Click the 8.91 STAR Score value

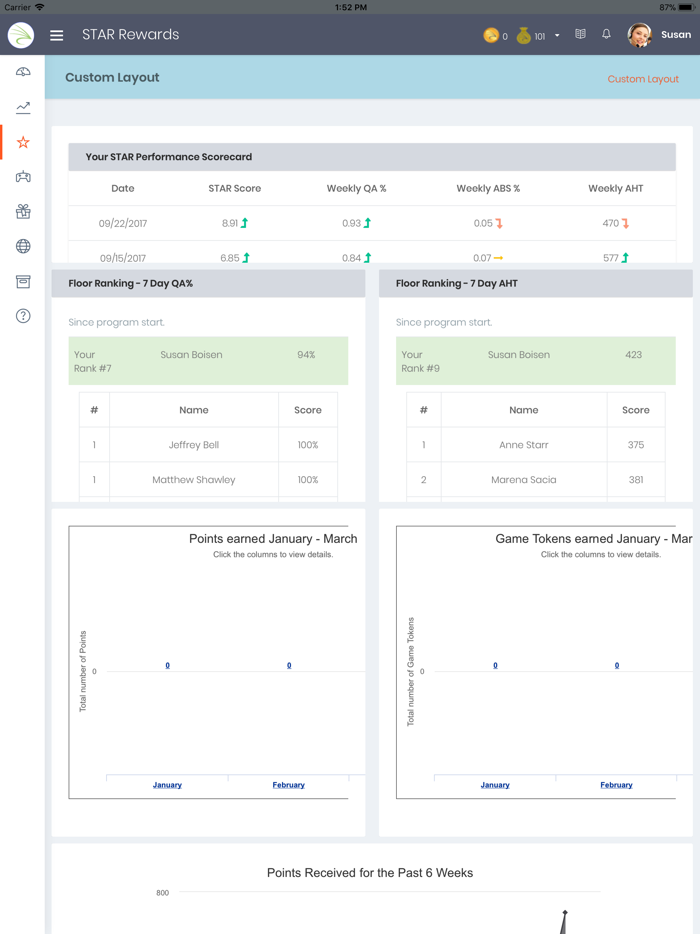230,223
